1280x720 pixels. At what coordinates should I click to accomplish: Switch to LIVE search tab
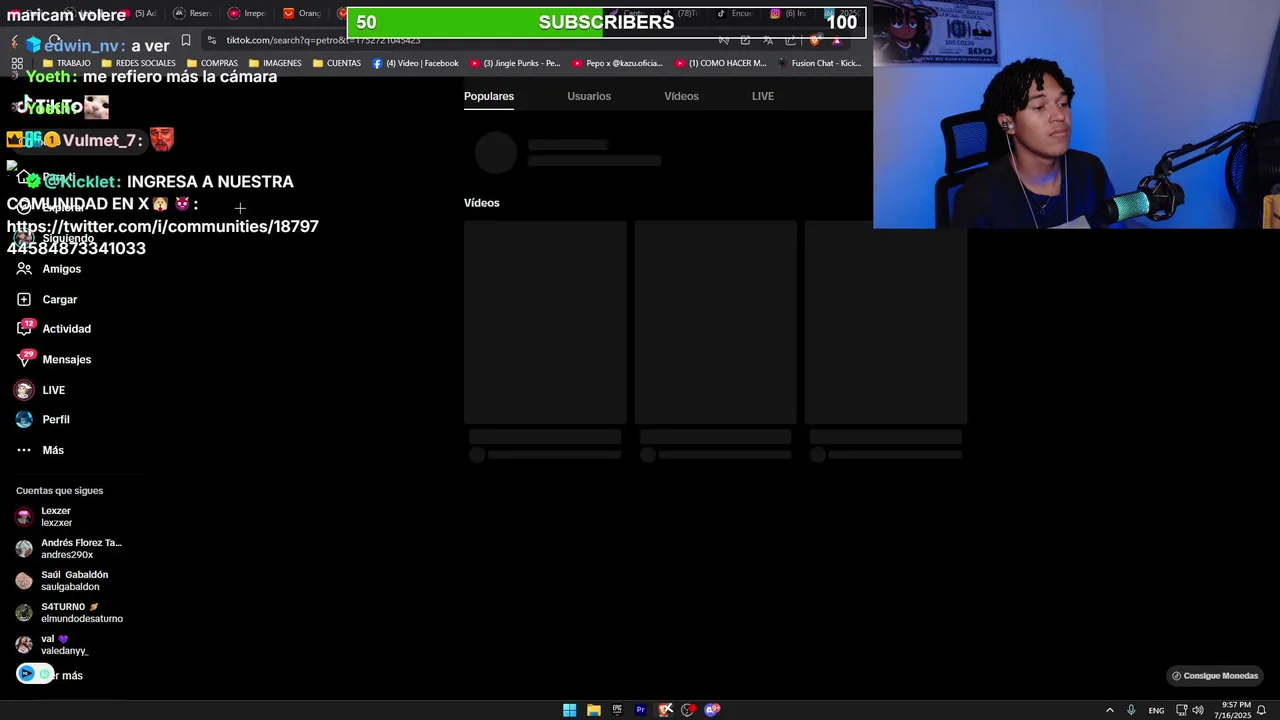pyautogui.click(x=763, y=96)
